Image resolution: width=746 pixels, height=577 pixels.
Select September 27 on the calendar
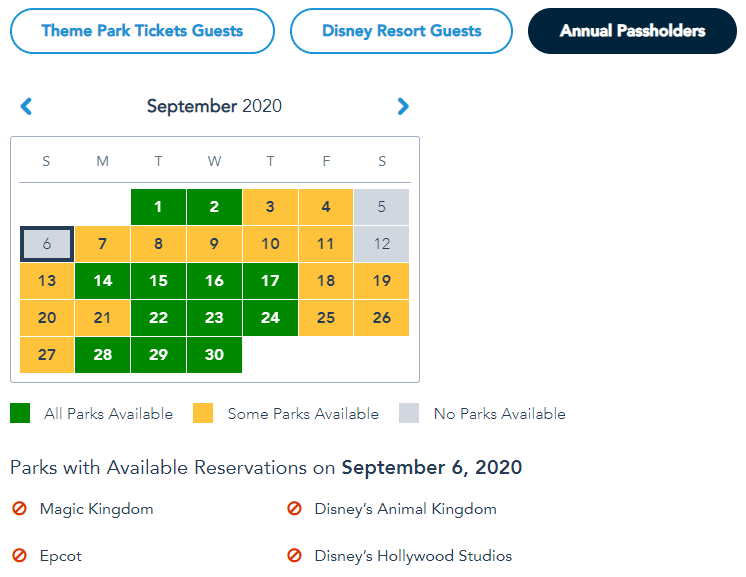click(46, 355)
